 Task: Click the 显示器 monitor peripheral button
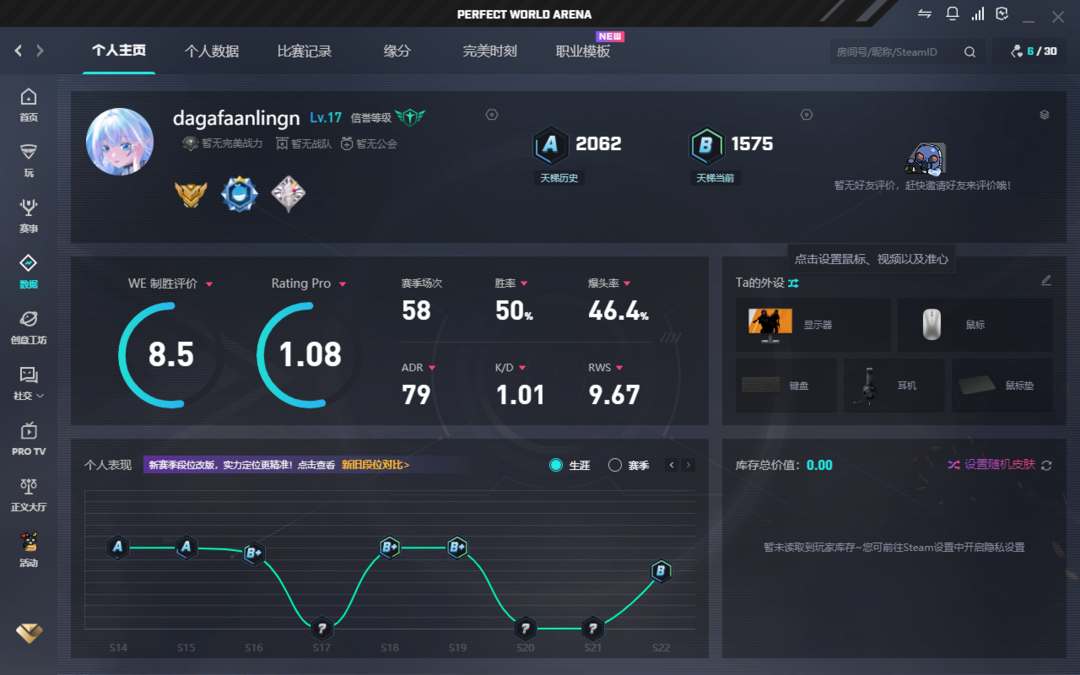click(x=812, y=324)
